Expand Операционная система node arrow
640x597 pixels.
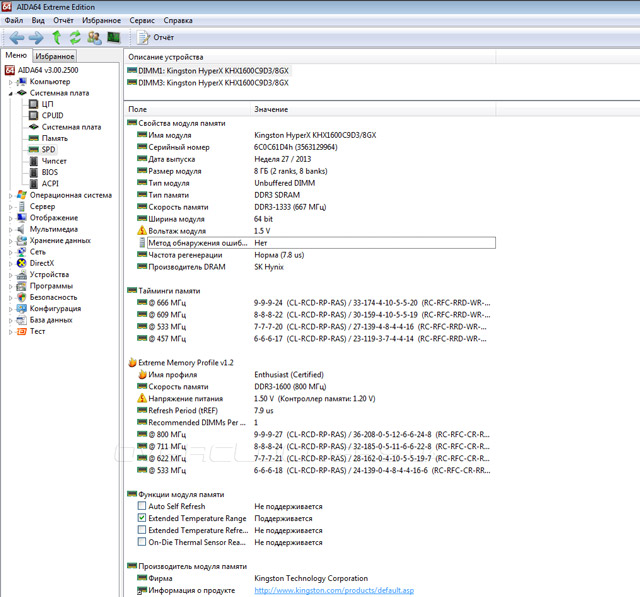[x=11, y=195]
